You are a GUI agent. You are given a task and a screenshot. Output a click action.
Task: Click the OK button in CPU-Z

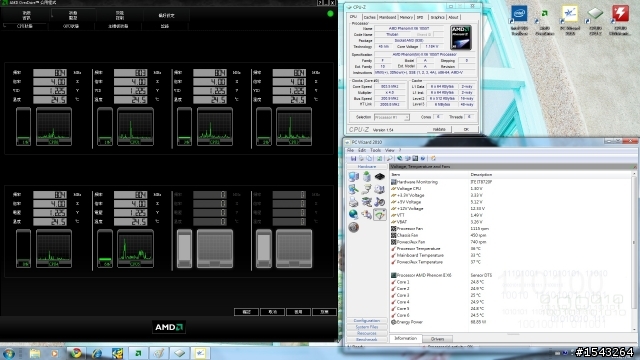[x=466, y=129]
